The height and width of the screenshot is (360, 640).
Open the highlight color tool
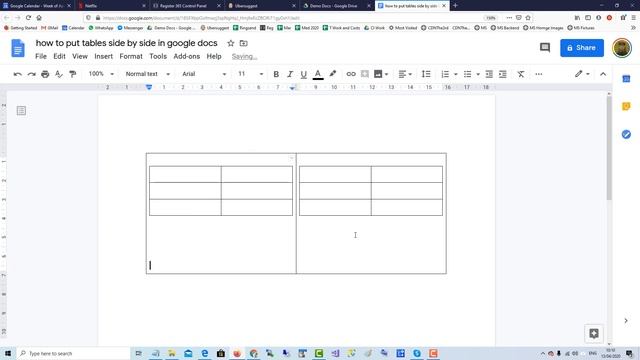[333, 74]
